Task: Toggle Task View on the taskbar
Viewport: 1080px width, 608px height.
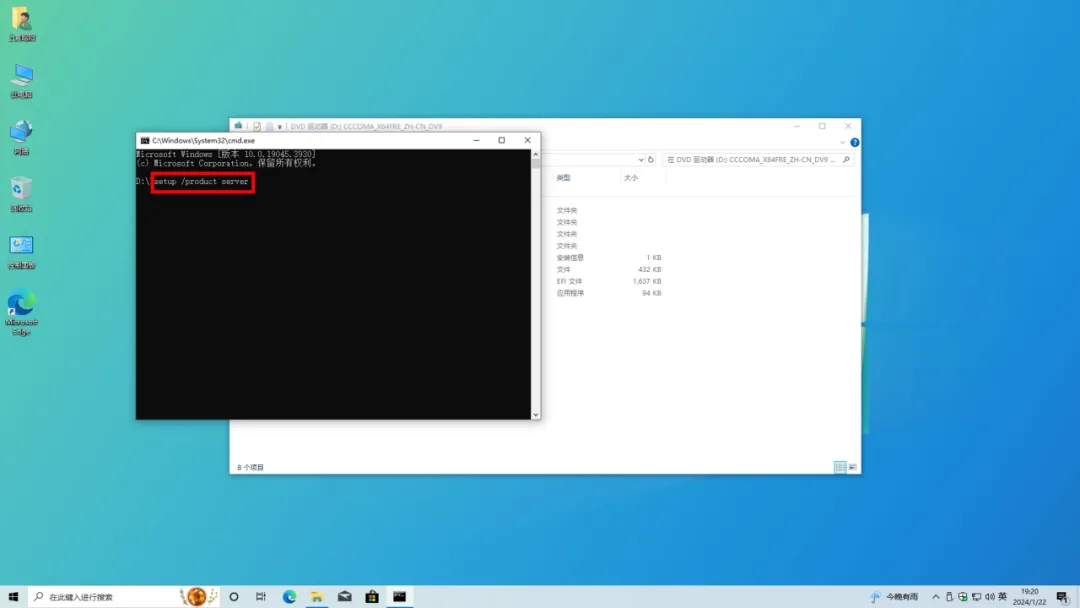Action: point(260,596)
